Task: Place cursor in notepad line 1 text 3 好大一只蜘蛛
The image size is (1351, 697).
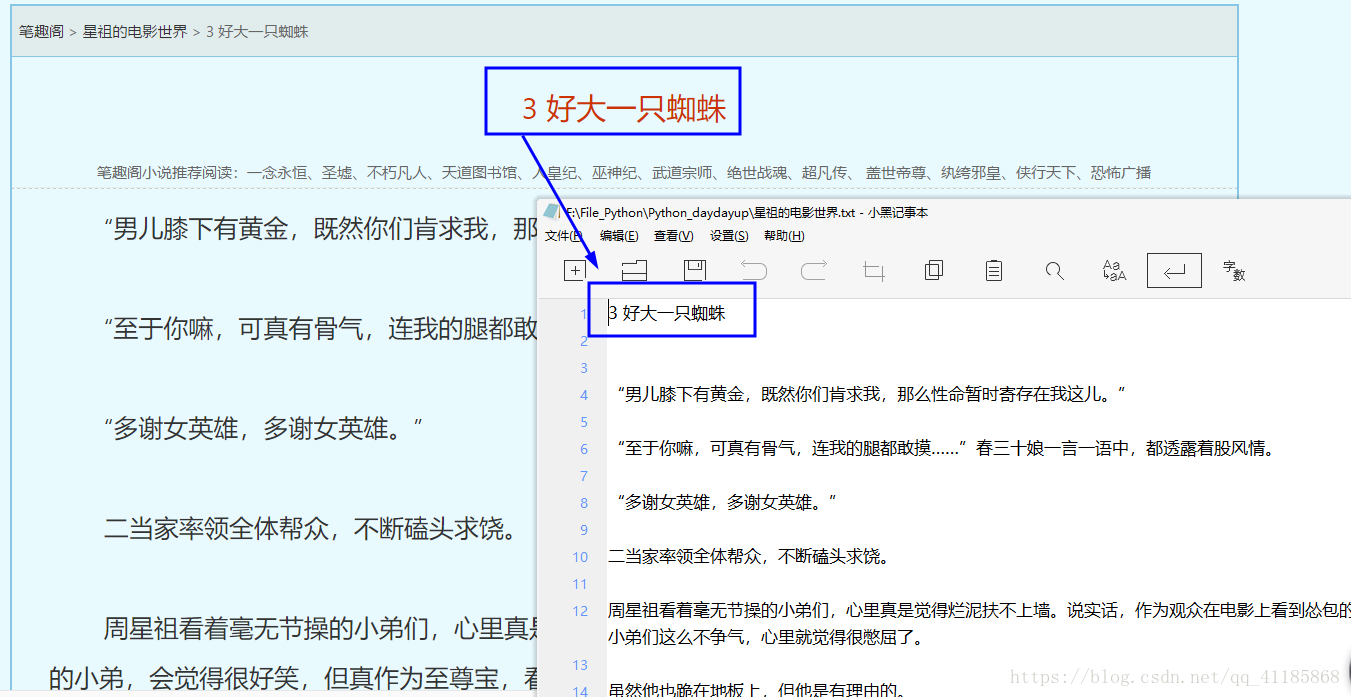Action: pos(667,313)
